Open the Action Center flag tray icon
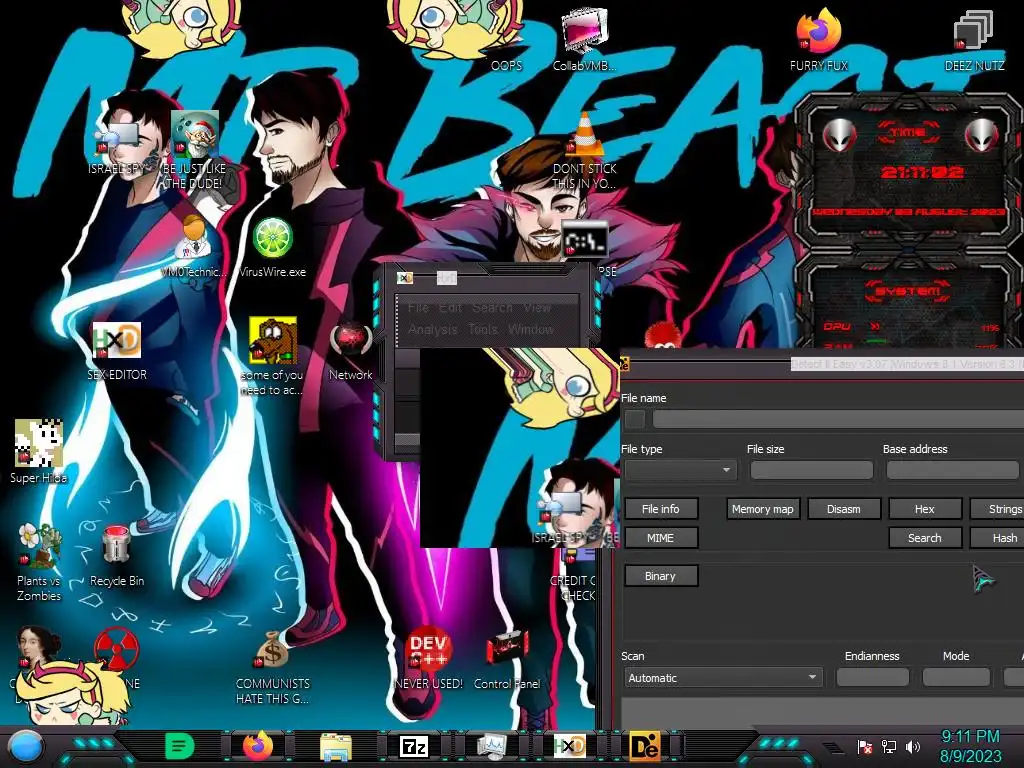The width and height of the screenshot is (1024, 768). pos(865,746)
